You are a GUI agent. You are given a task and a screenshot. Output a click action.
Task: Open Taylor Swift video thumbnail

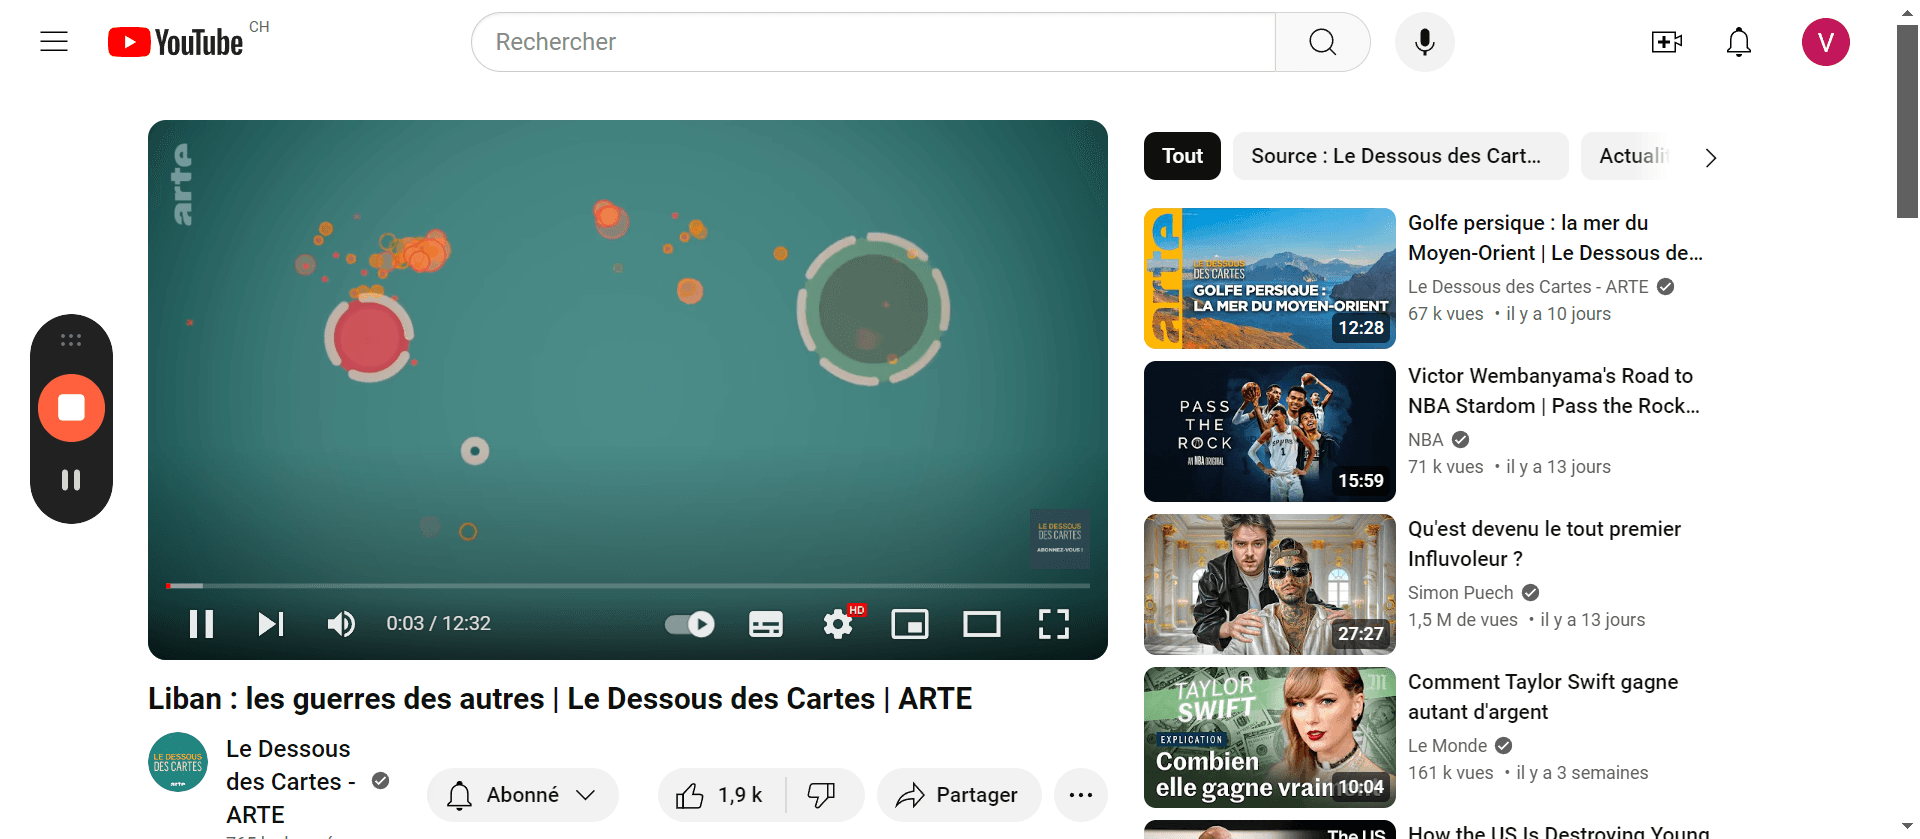tap(1270, 737)
